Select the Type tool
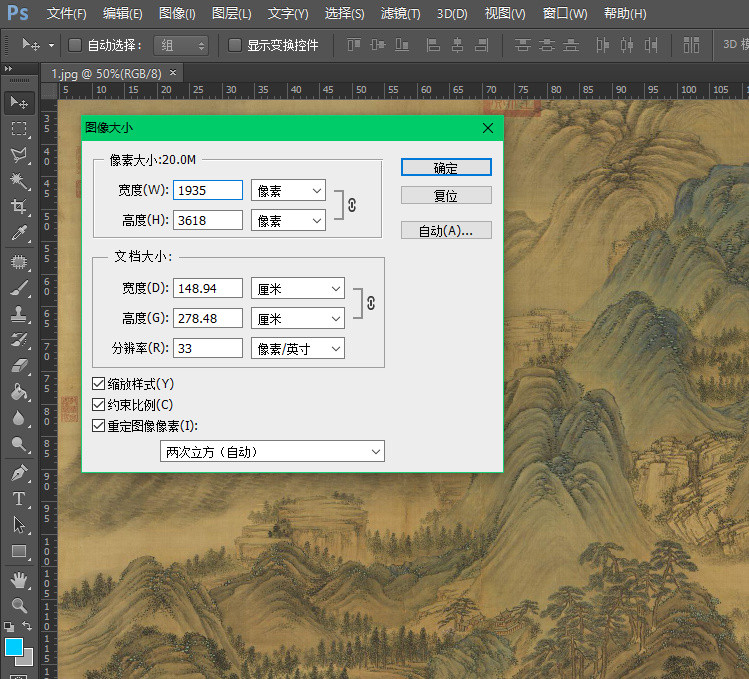 point(19,499)
